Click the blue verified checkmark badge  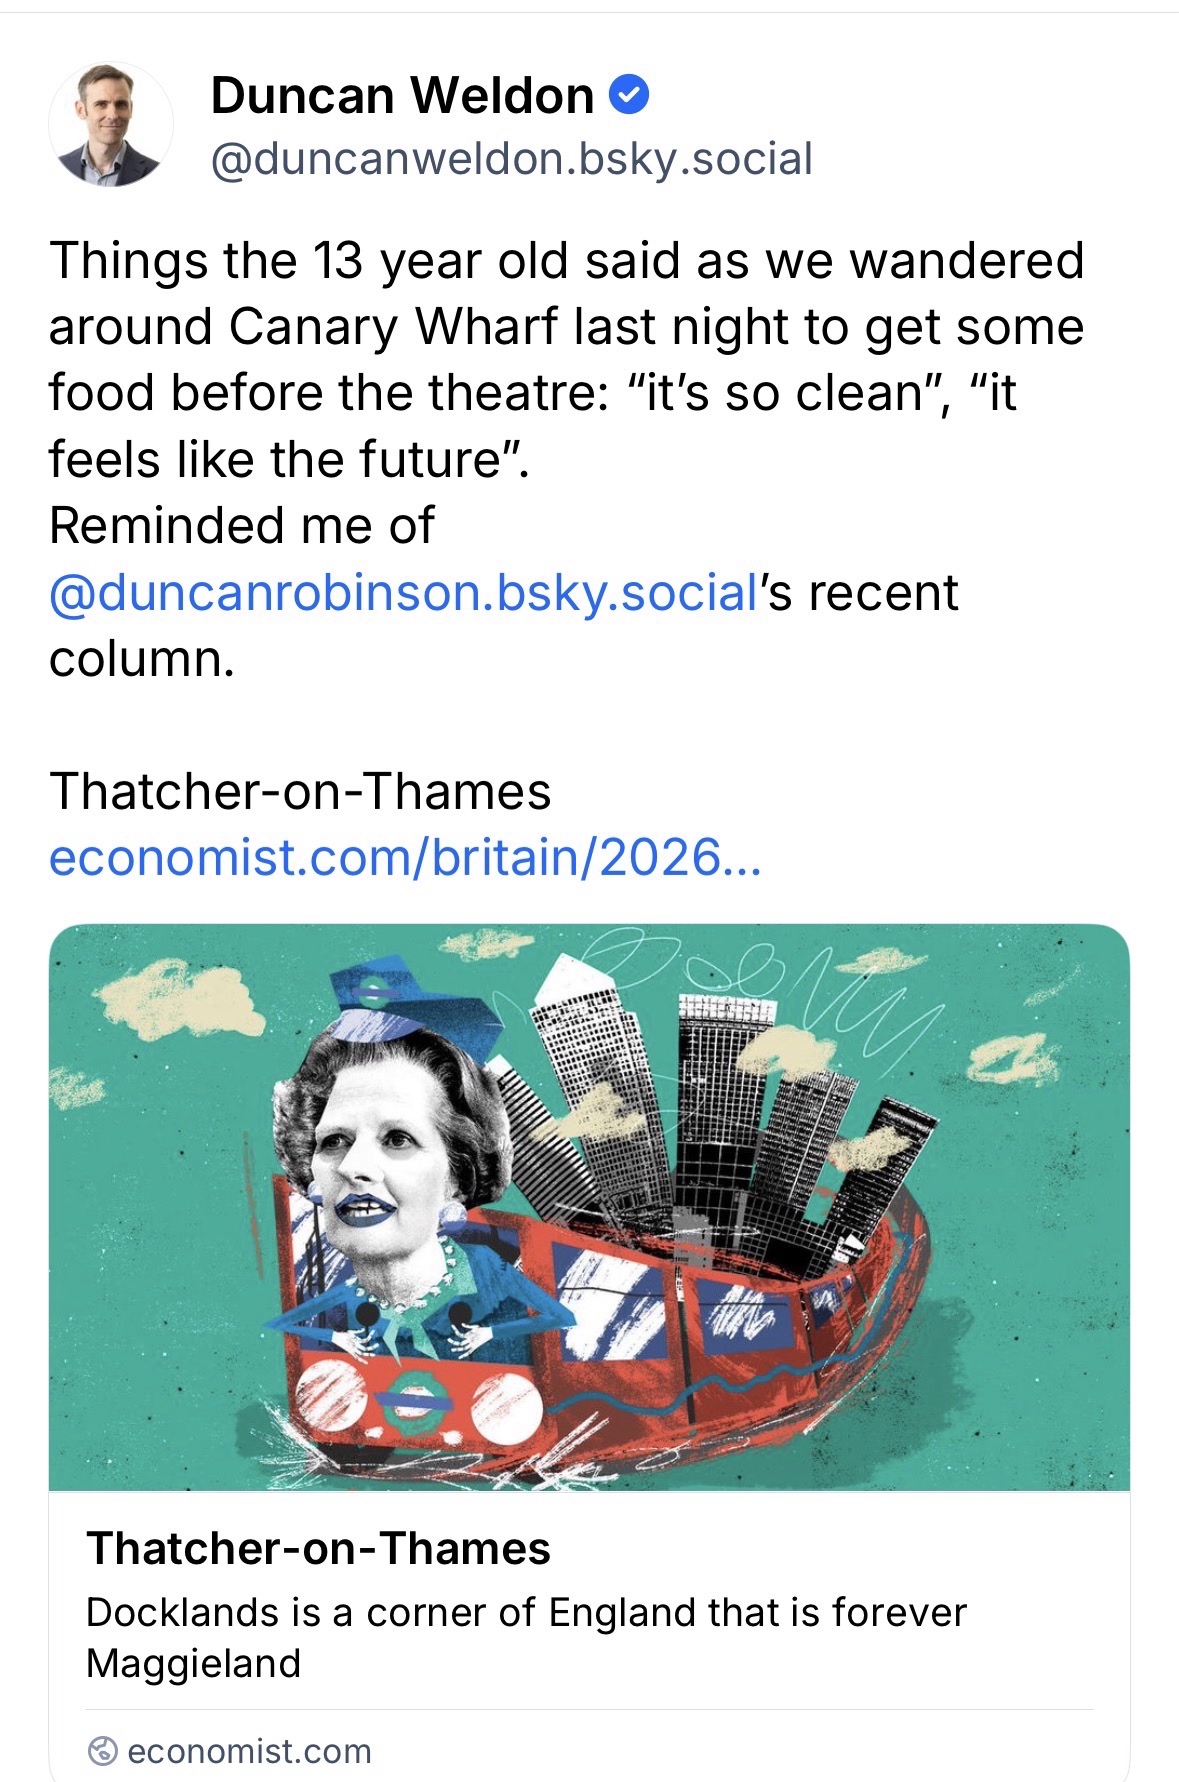coord(629,95)
